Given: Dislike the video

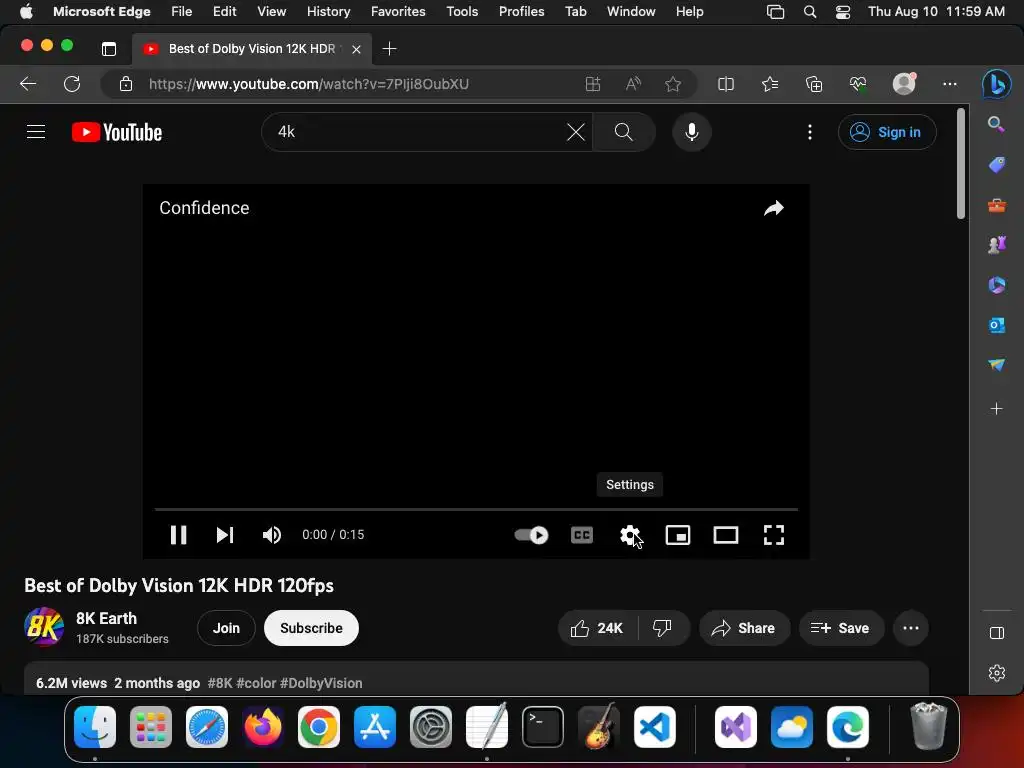Looking at the screenshot, I should coord(662,628).
